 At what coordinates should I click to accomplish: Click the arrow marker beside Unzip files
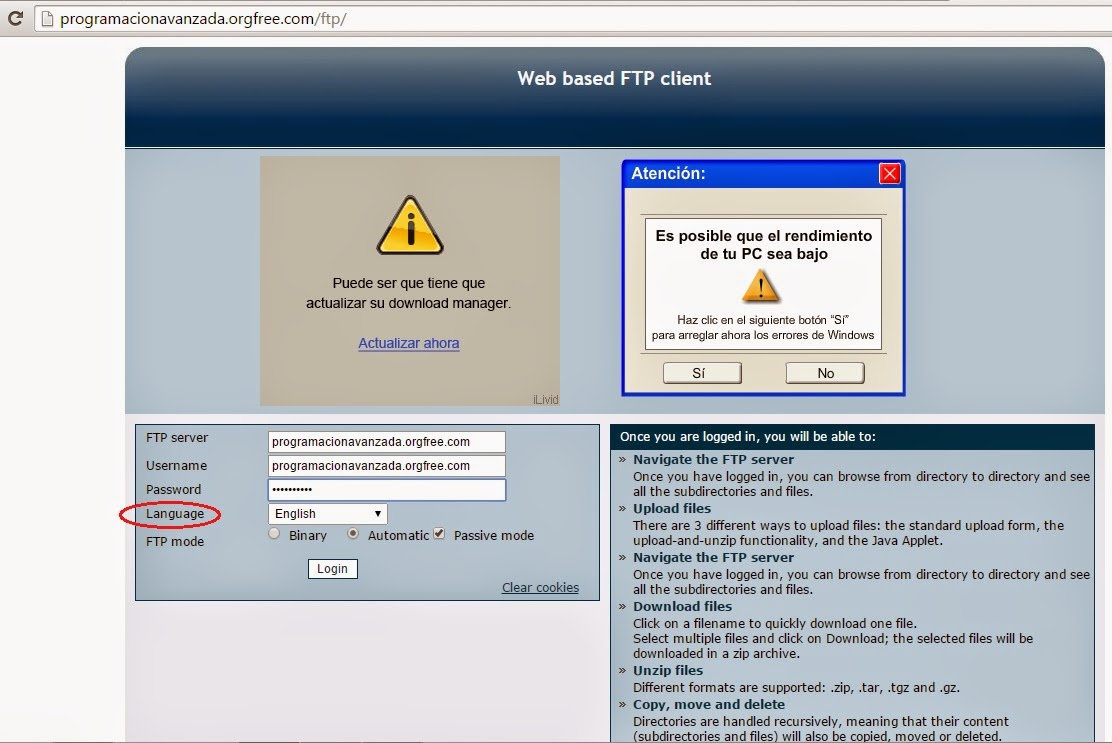point(620,671)
